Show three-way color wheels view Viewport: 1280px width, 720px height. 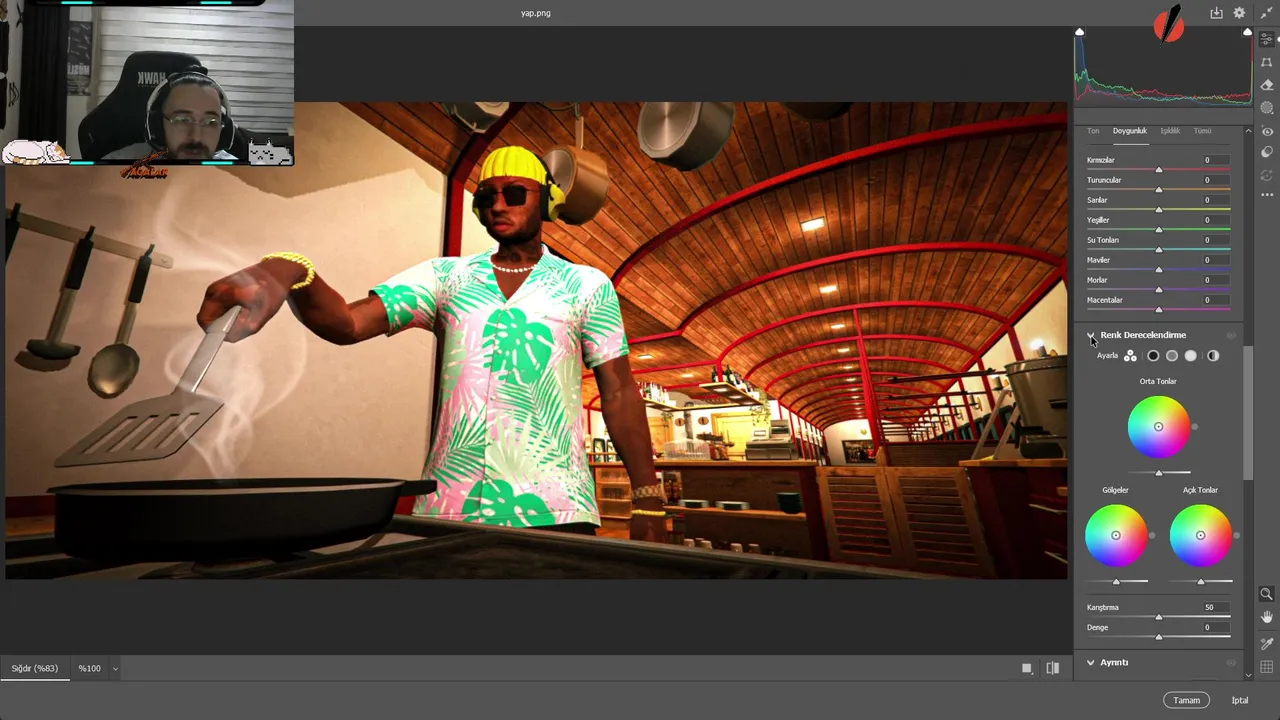[x=1130, y=356]
